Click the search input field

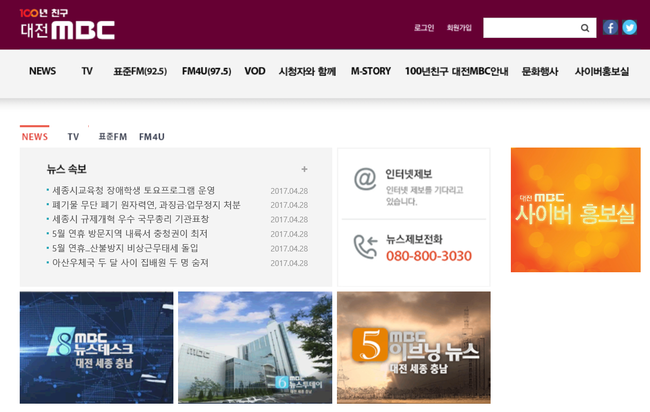pos(530,28)
